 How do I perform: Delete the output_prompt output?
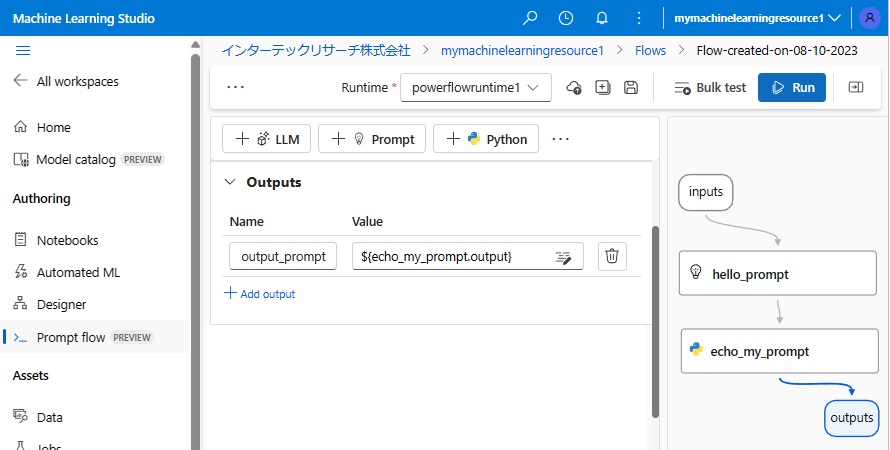(612, 256)
